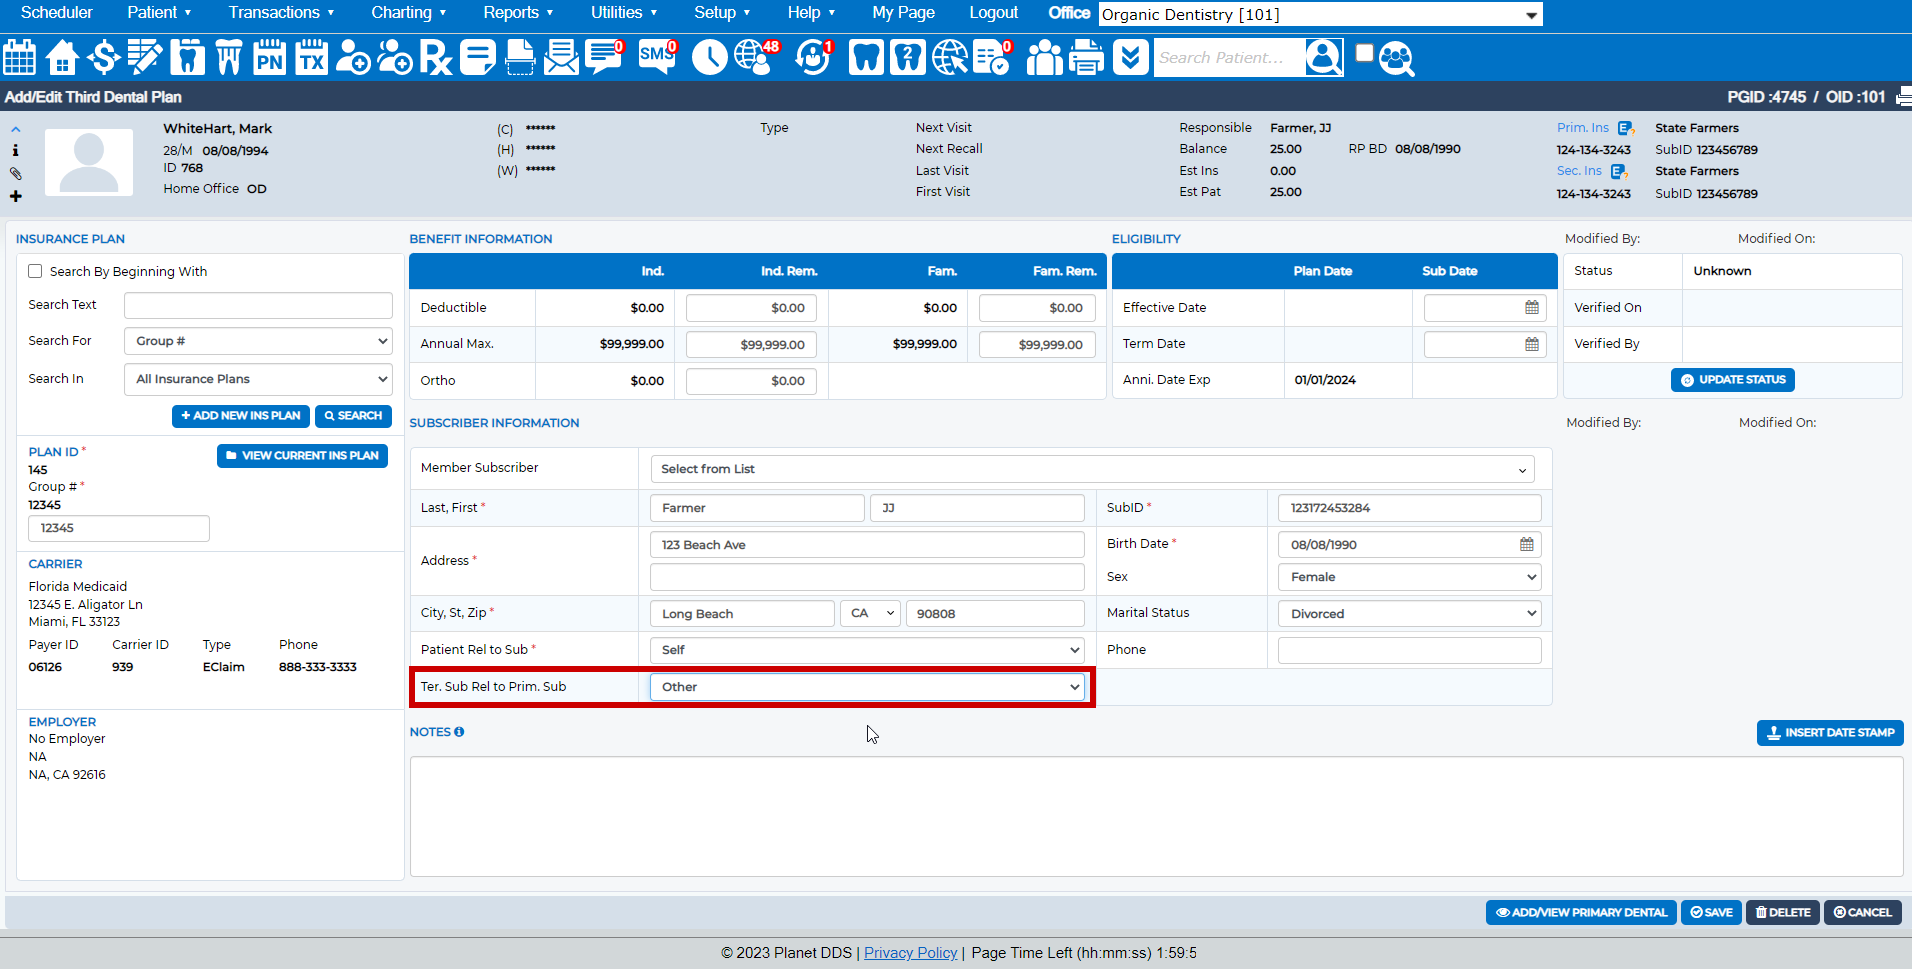
Task: Open Birth Date calendar picker
Action: pyautogui.click(x=1526, y=545)
